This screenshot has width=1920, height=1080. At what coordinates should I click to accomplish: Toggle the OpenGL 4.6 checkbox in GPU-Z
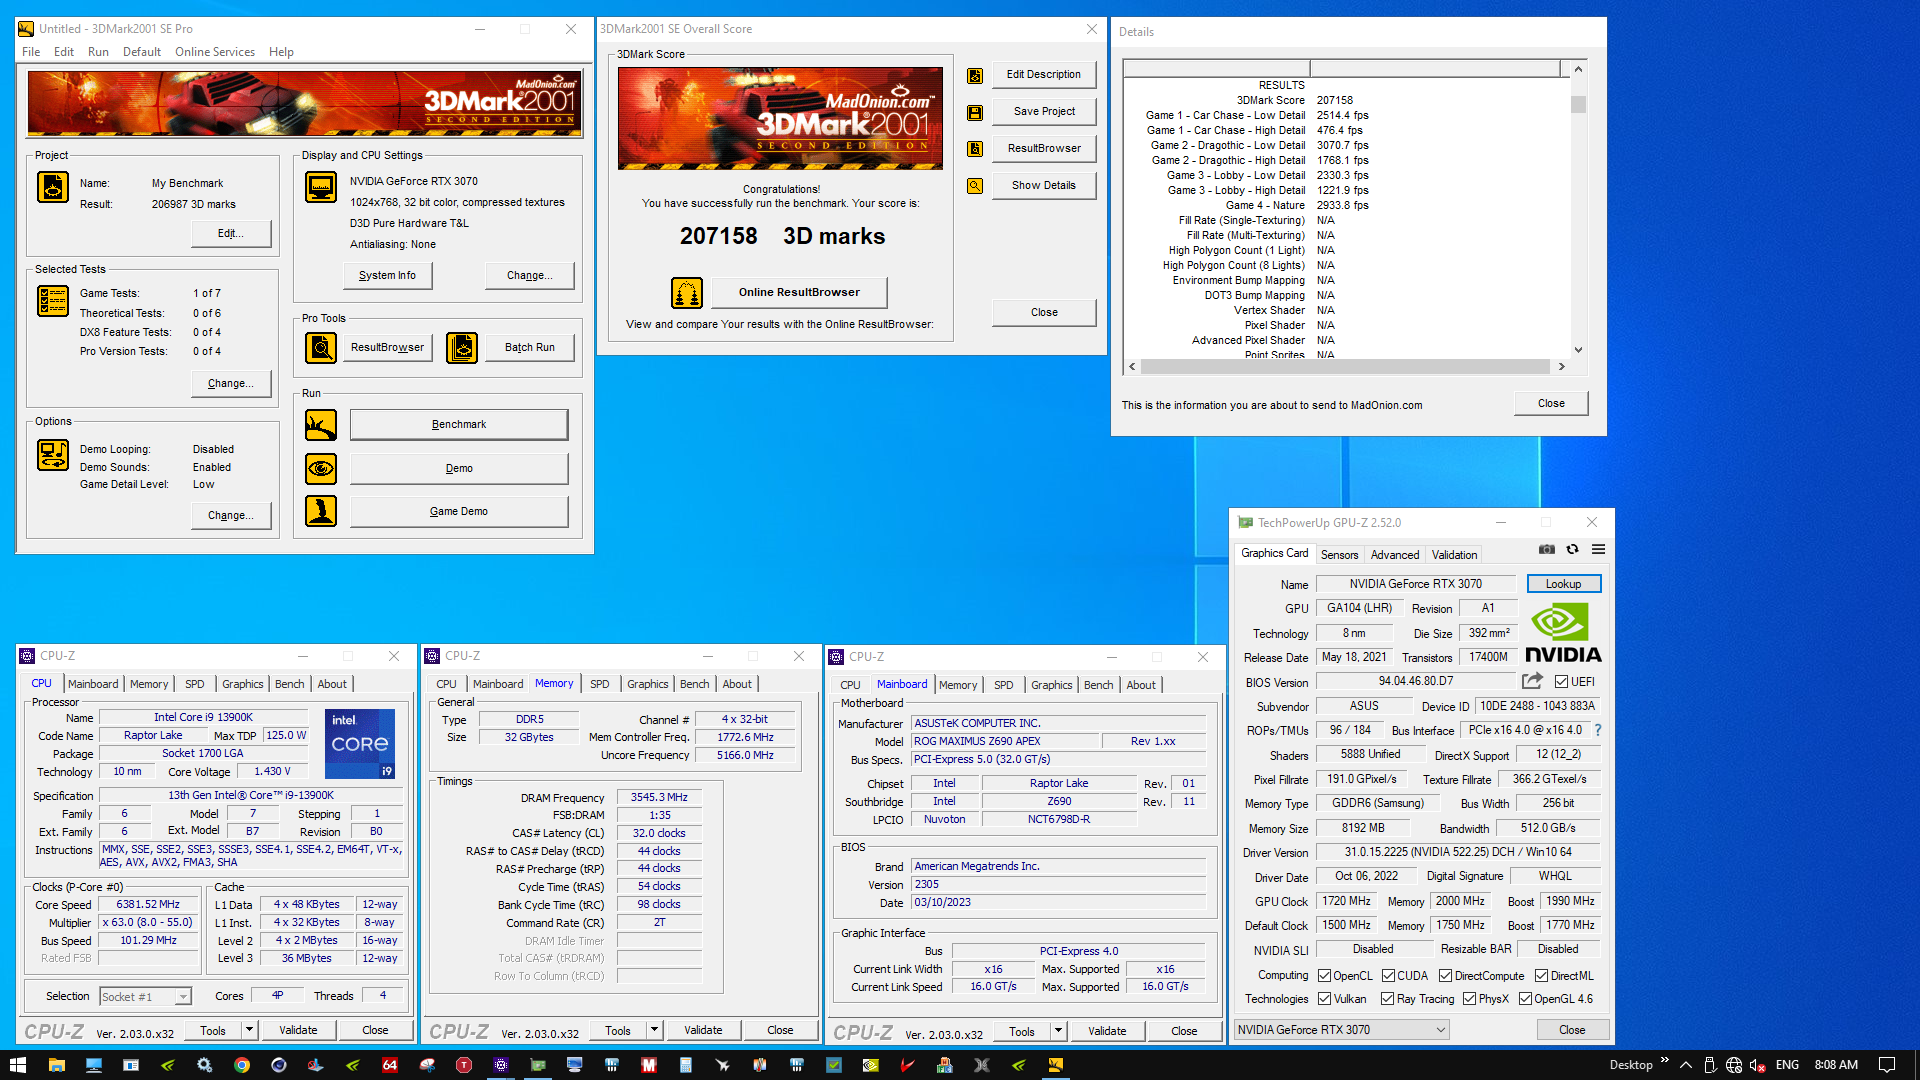pos(1525,999)
